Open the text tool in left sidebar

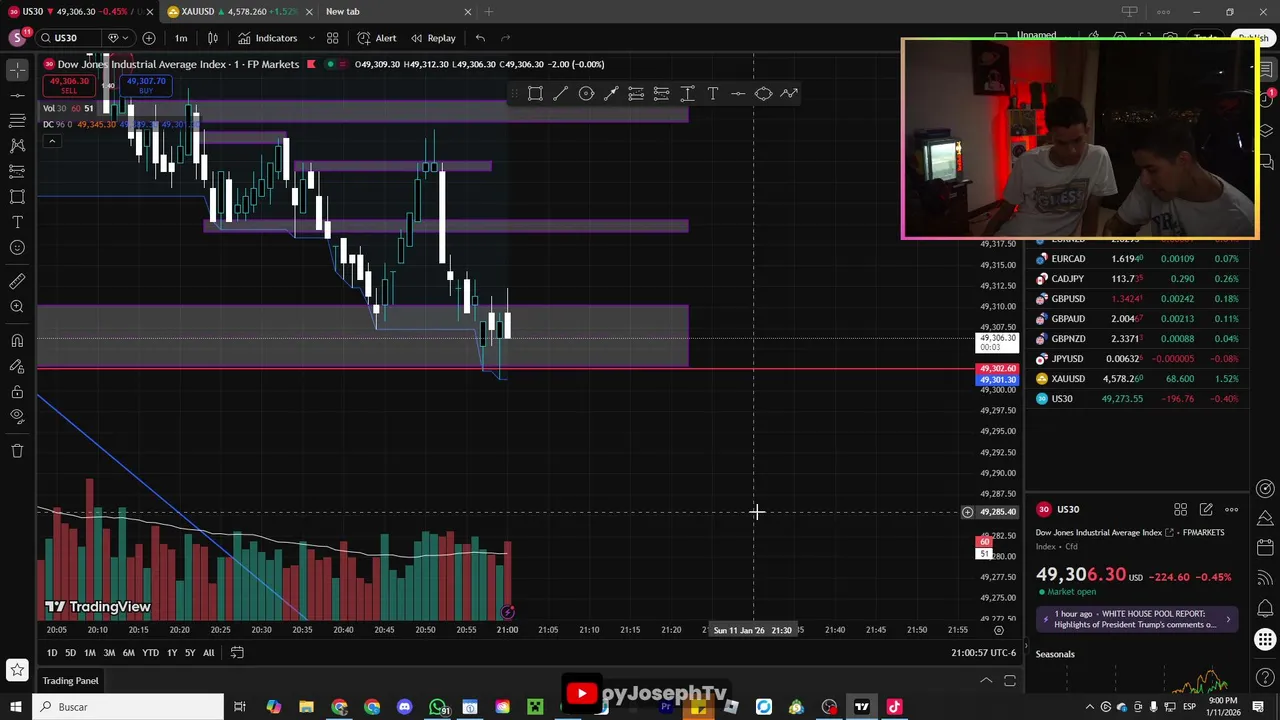point(17,222)
